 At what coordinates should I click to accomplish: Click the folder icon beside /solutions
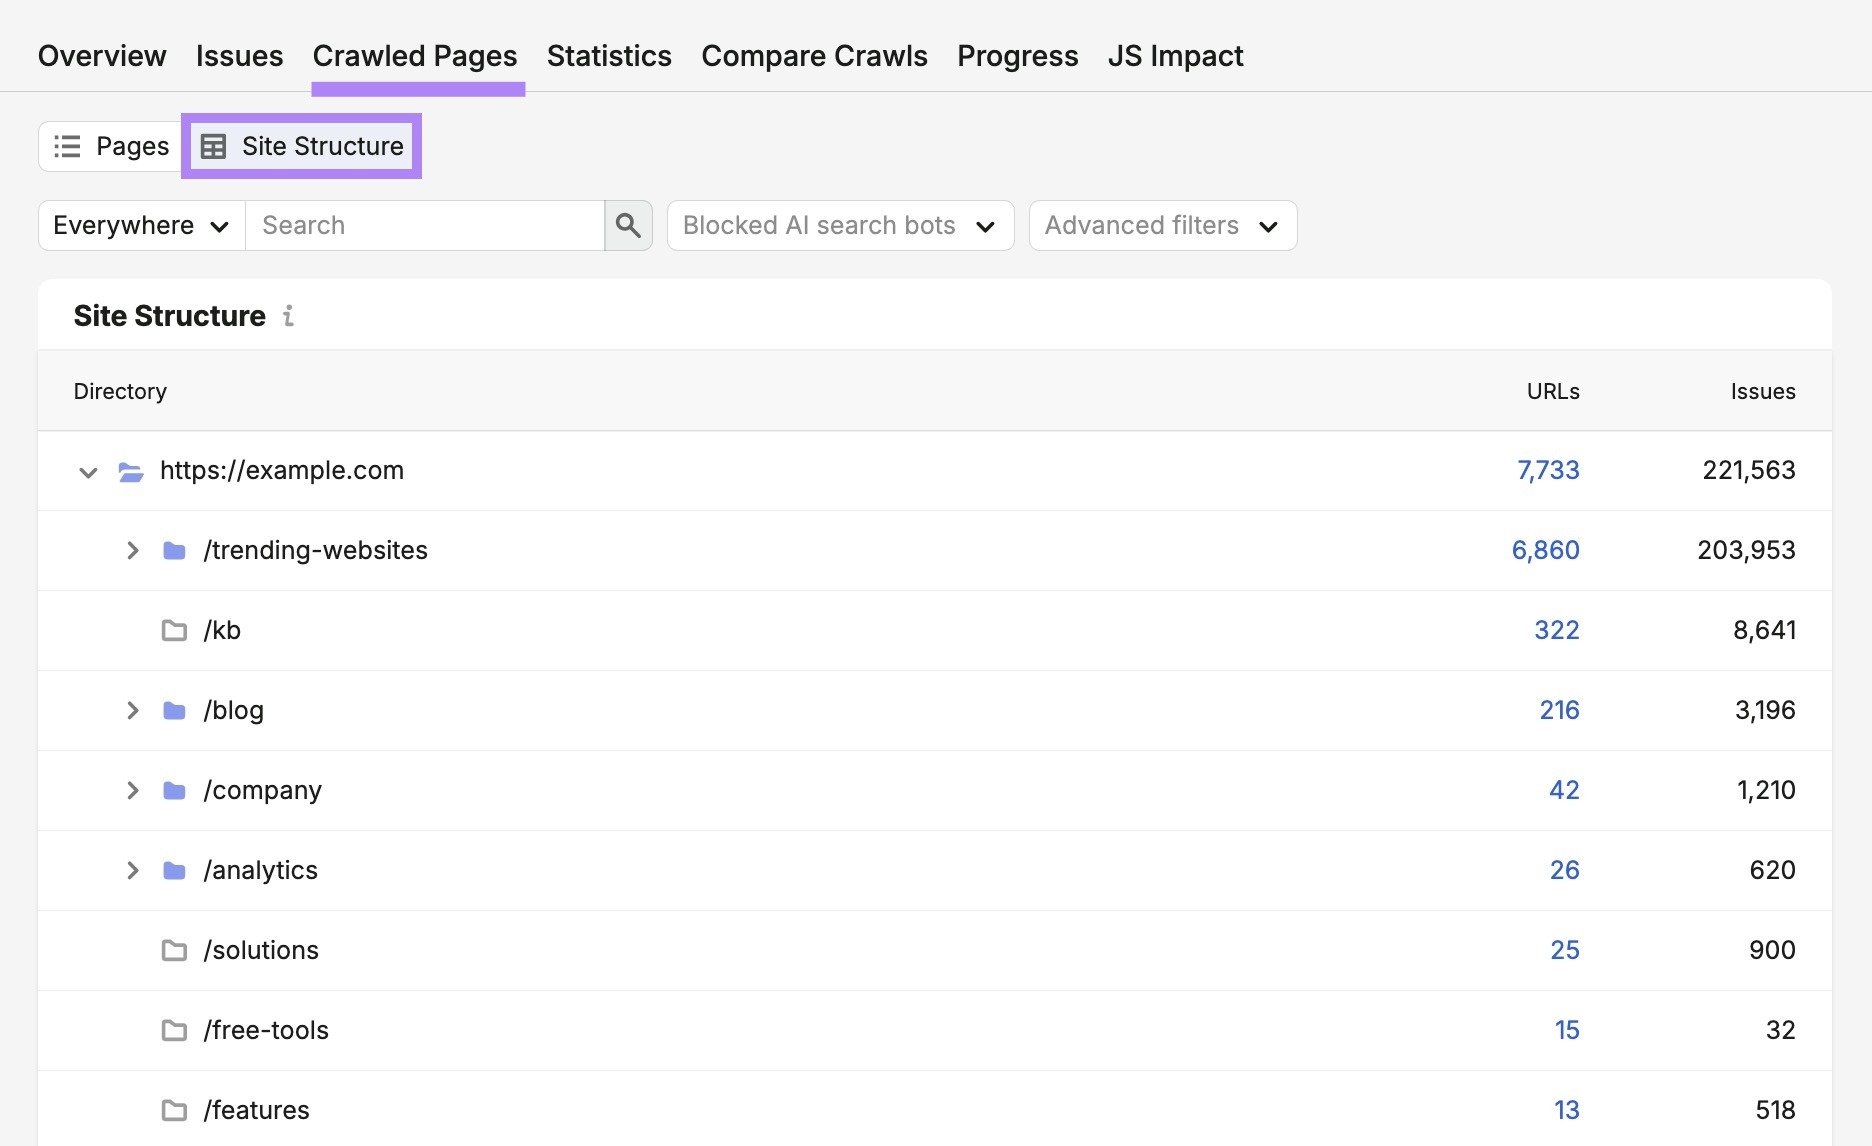(174, 950)
